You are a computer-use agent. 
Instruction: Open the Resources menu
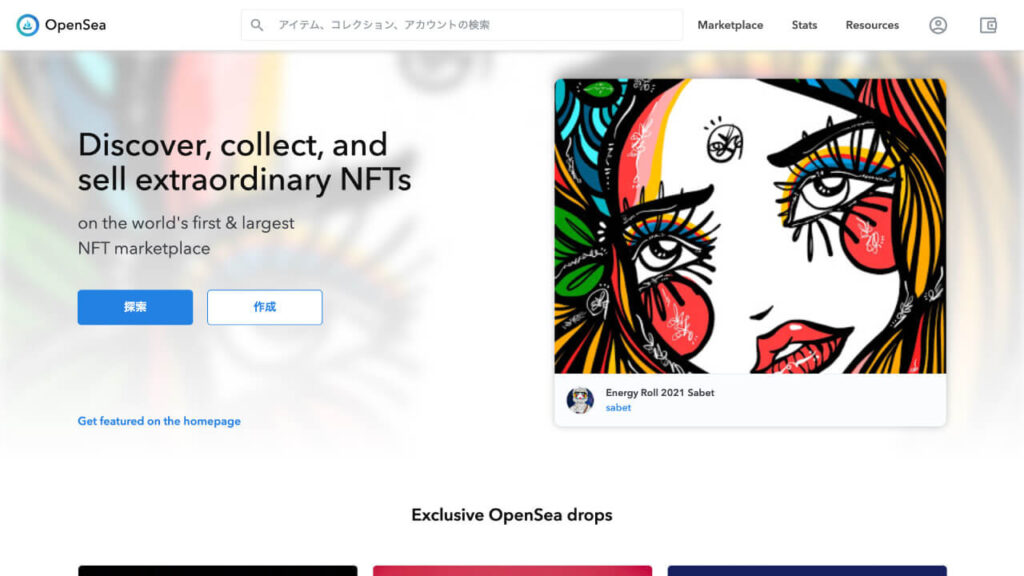pyautogui.click(x=872, y=25)
